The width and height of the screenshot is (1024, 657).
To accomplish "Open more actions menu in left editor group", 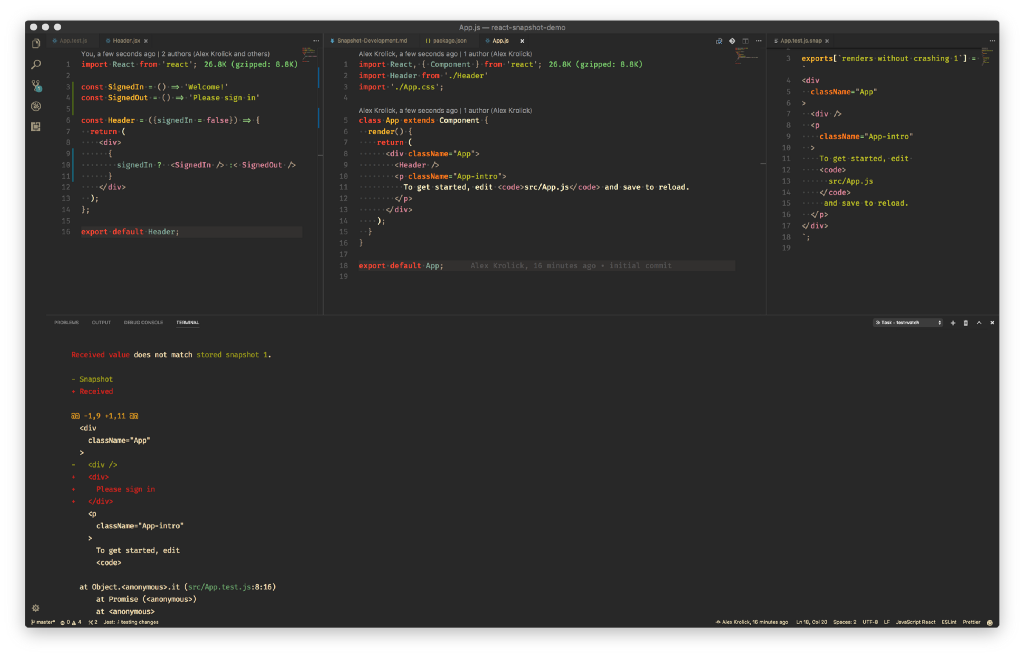I will coord(316,41).
